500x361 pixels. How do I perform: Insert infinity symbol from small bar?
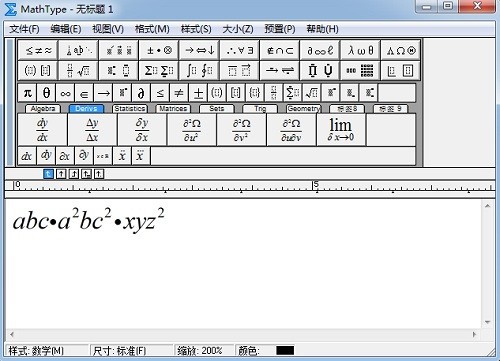(x=65, y=93)
